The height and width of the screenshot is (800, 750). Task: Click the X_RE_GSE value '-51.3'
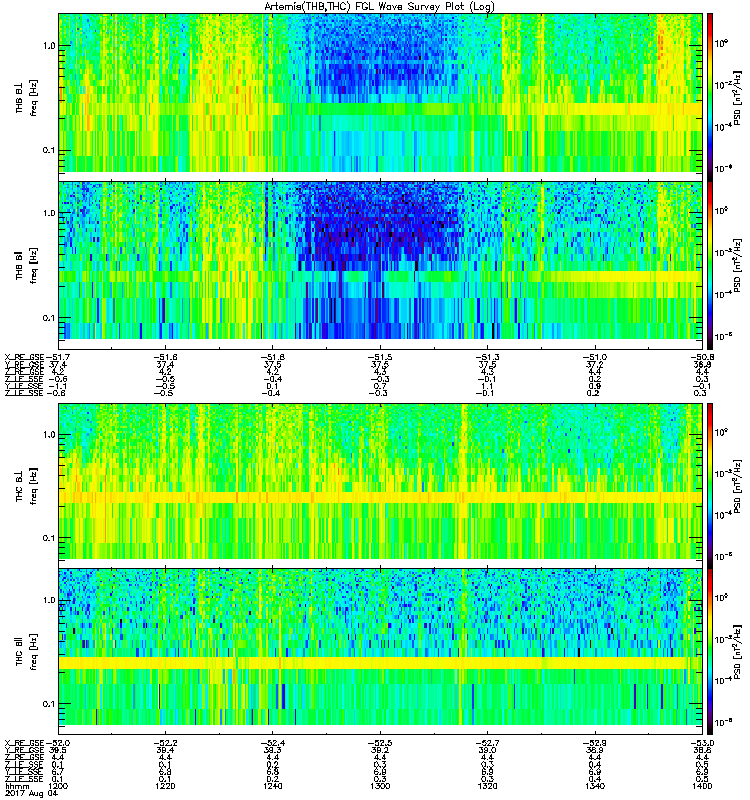488,358
